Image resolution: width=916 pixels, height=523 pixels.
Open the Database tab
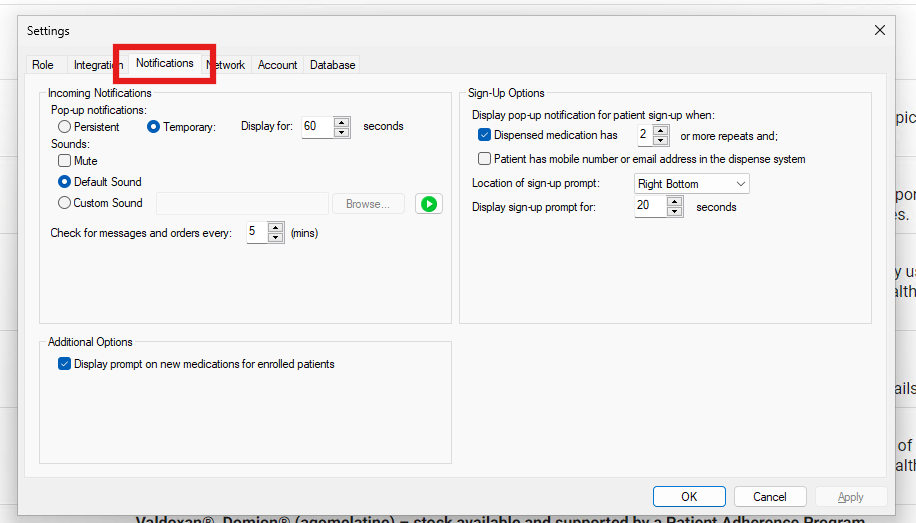coord(332,65)
